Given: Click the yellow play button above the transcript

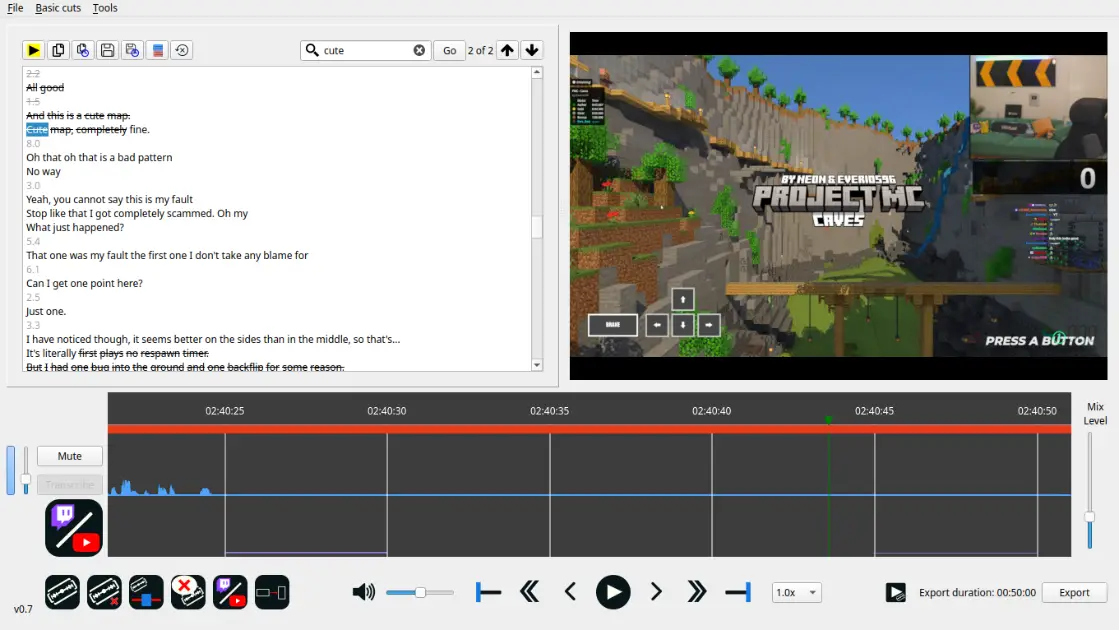Looking at the screenshot, I should click(x=33, y=50).
